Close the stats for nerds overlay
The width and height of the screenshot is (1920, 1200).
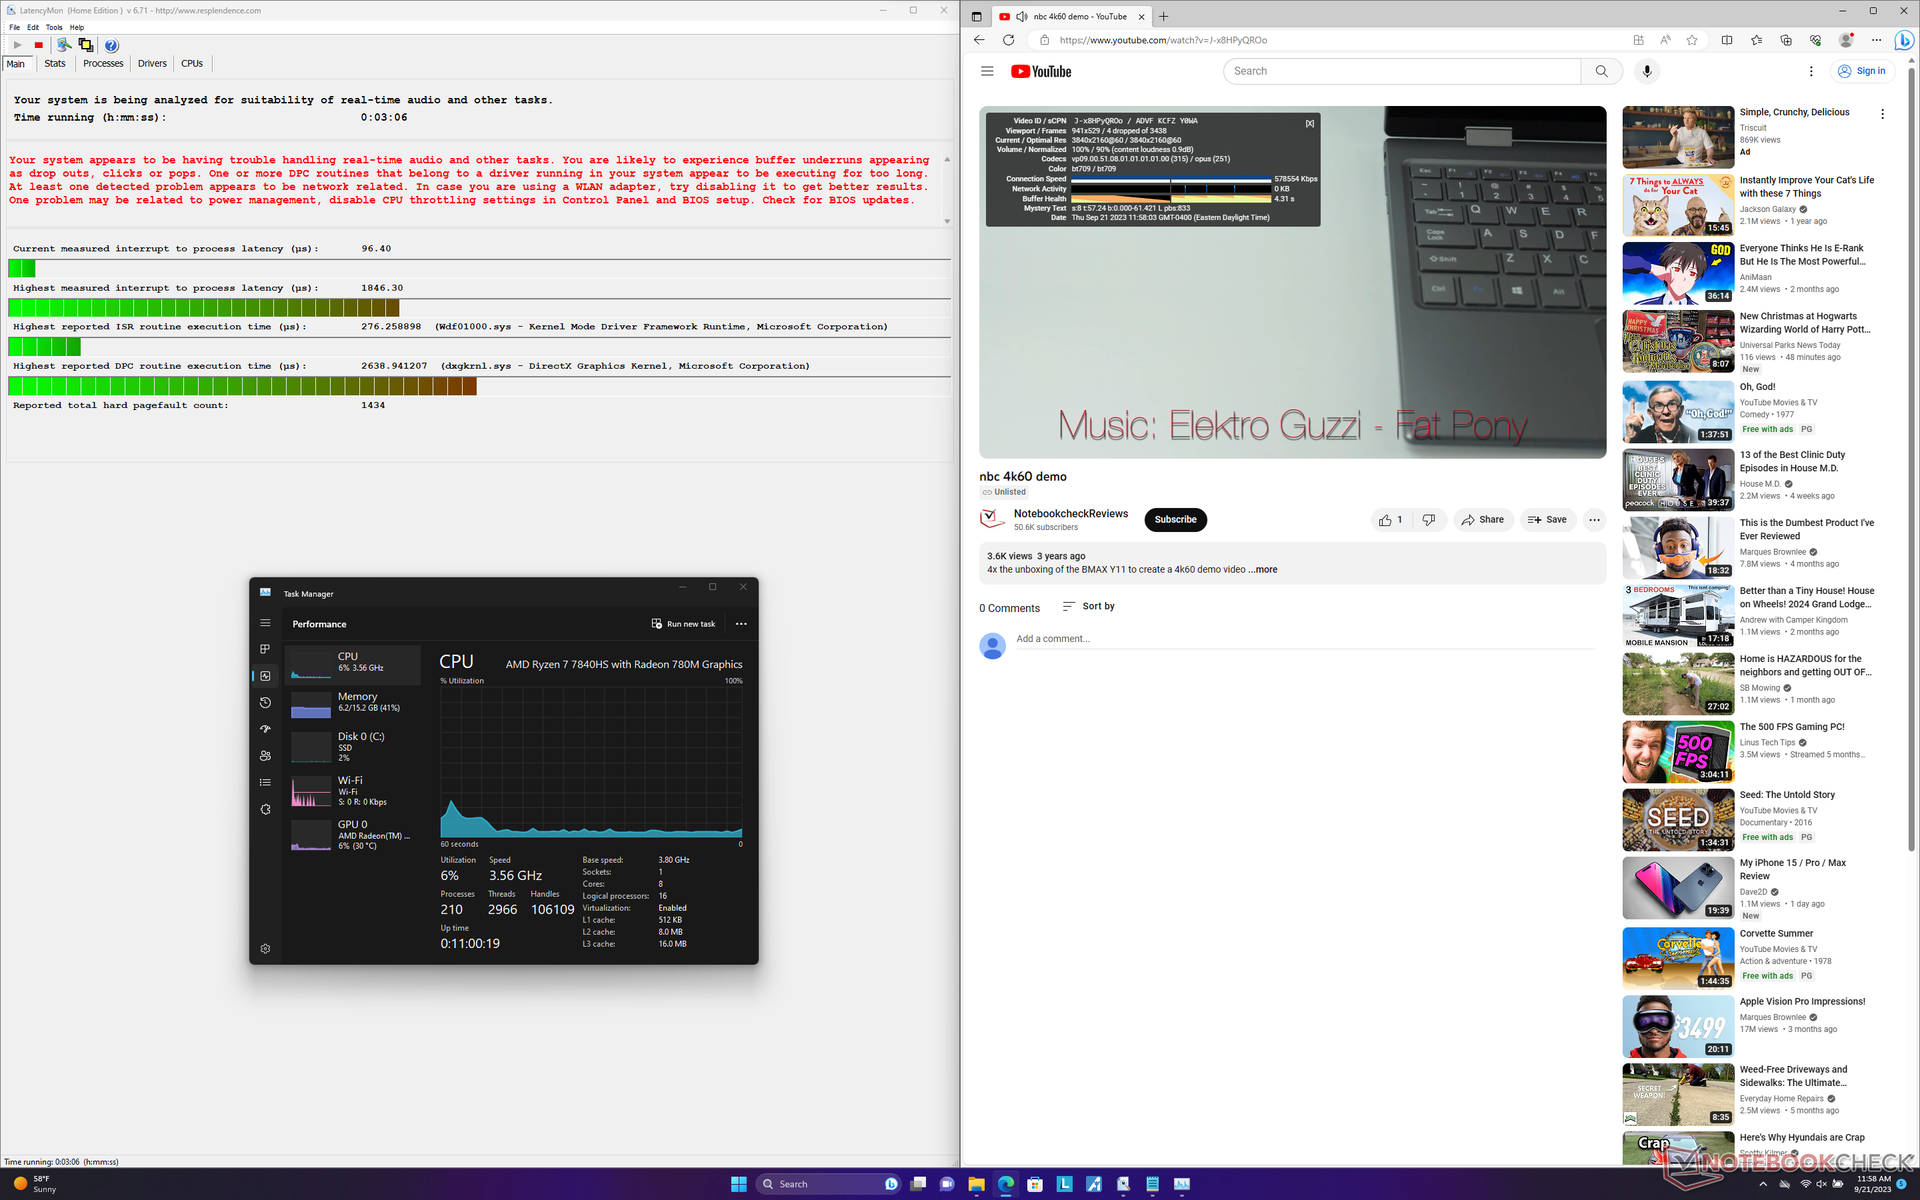click(x=1309, y=124)
